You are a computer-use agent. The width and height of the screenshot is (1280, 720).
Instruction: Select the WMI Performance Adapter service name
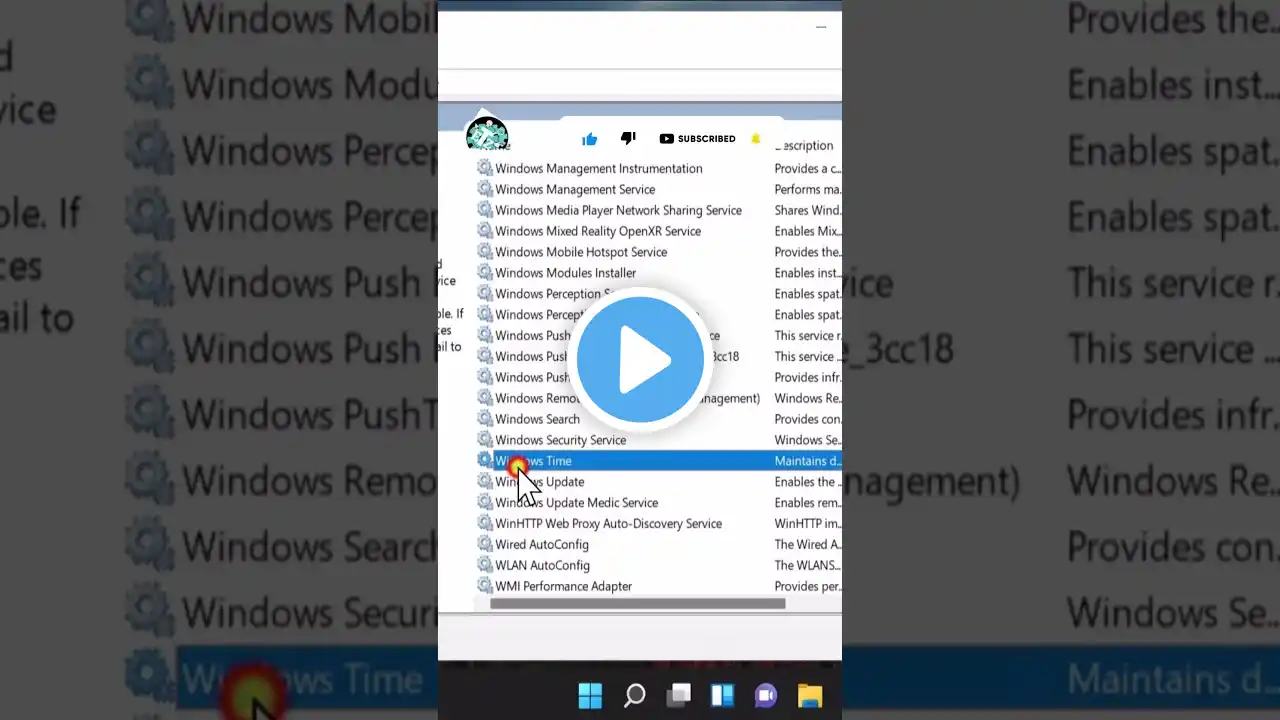tap(563, 587)
